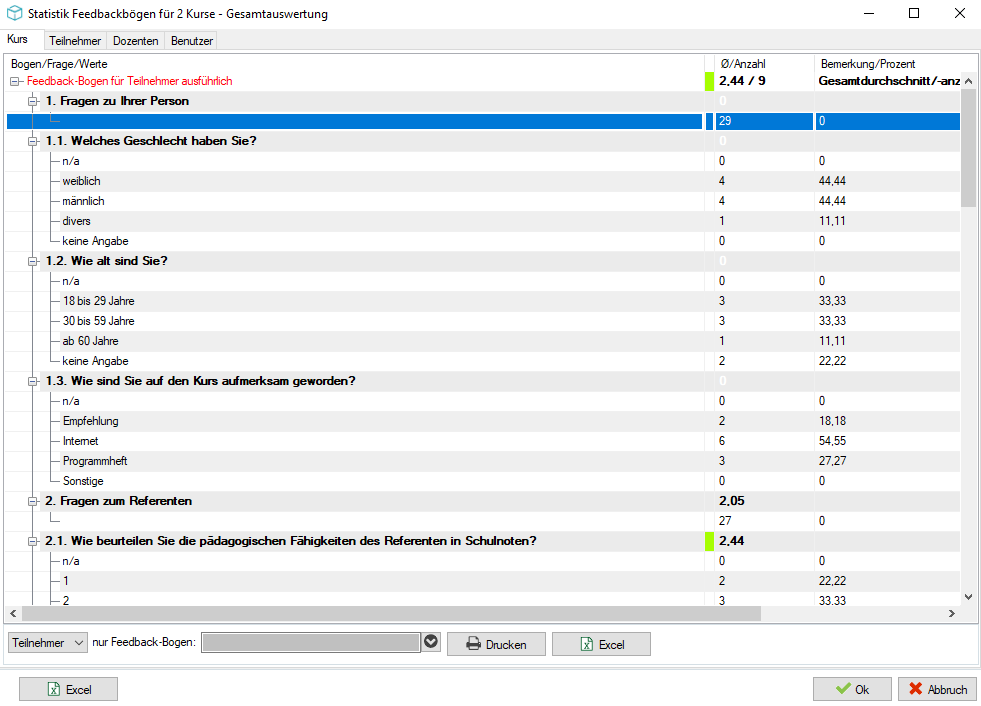Screen dimensions: 981x706
Task: Open the Teilnehmer tab
Action: coord(75,41)
